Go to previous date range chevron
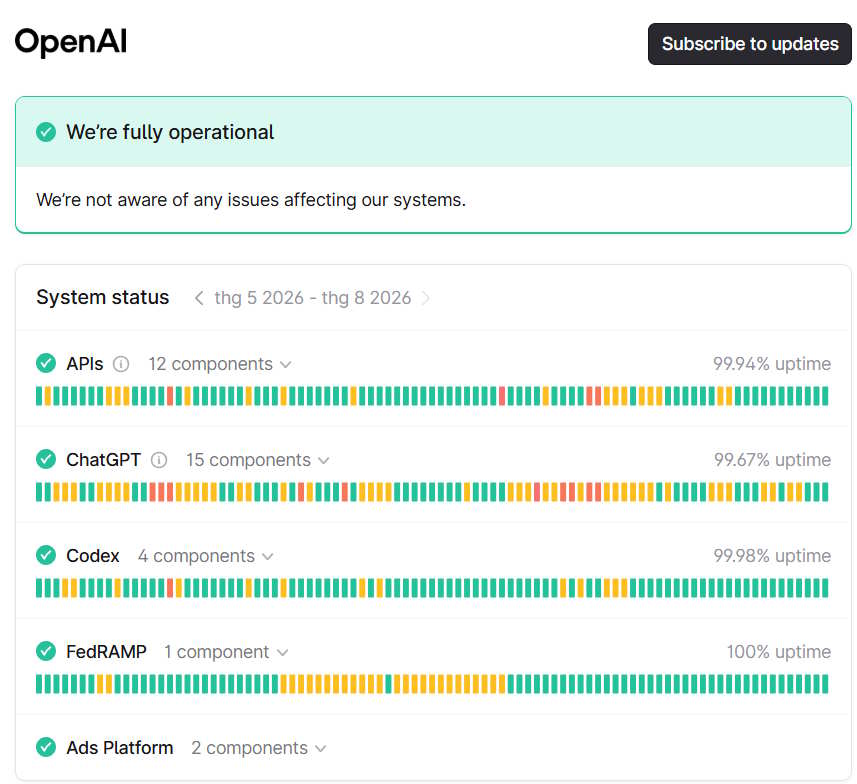Screen dimensions: 857x784 [x=199, y=298]
